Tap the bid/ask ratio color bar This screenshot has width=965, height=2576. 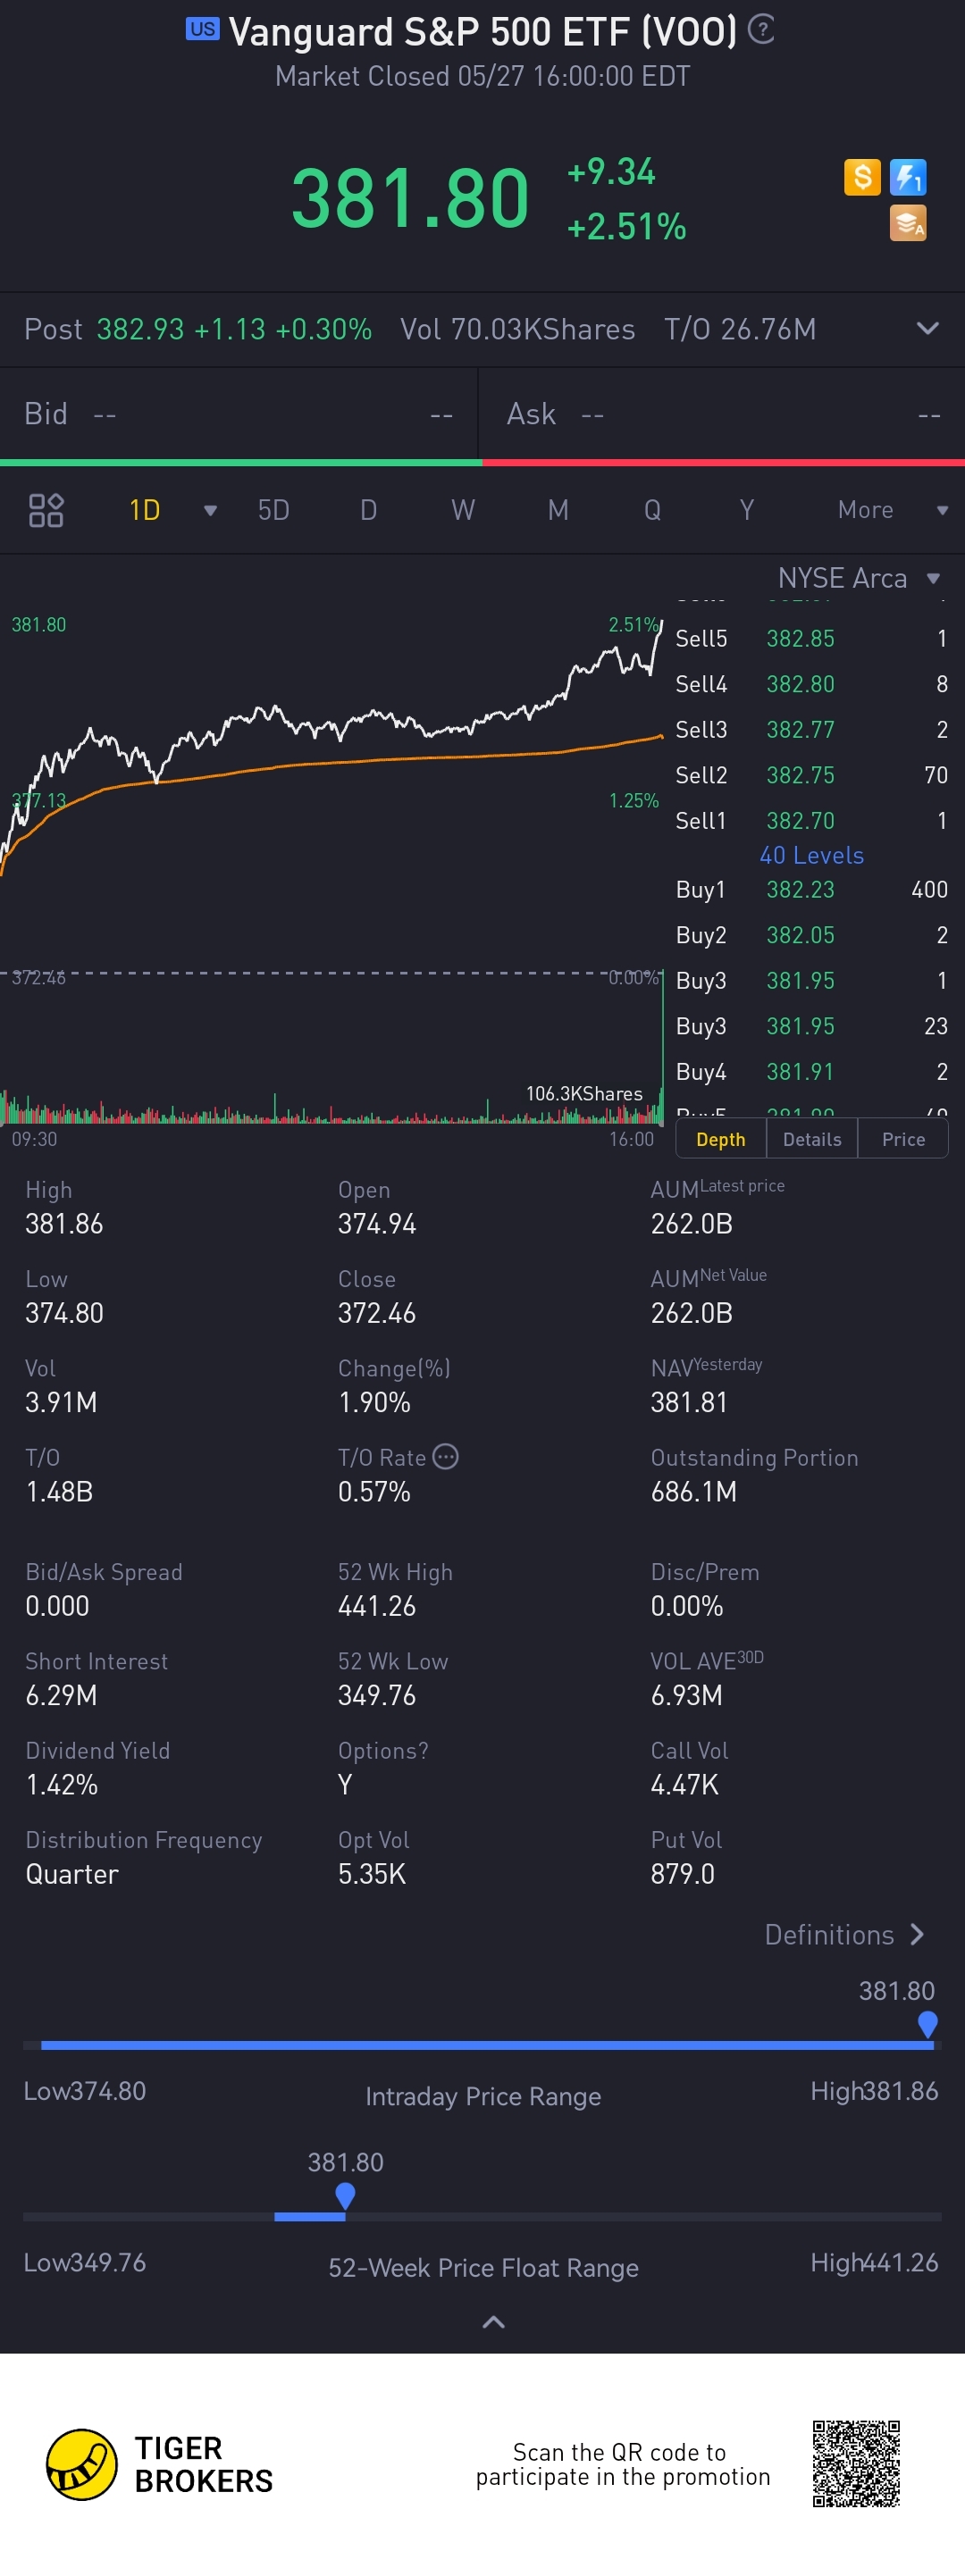pos(482,462)
